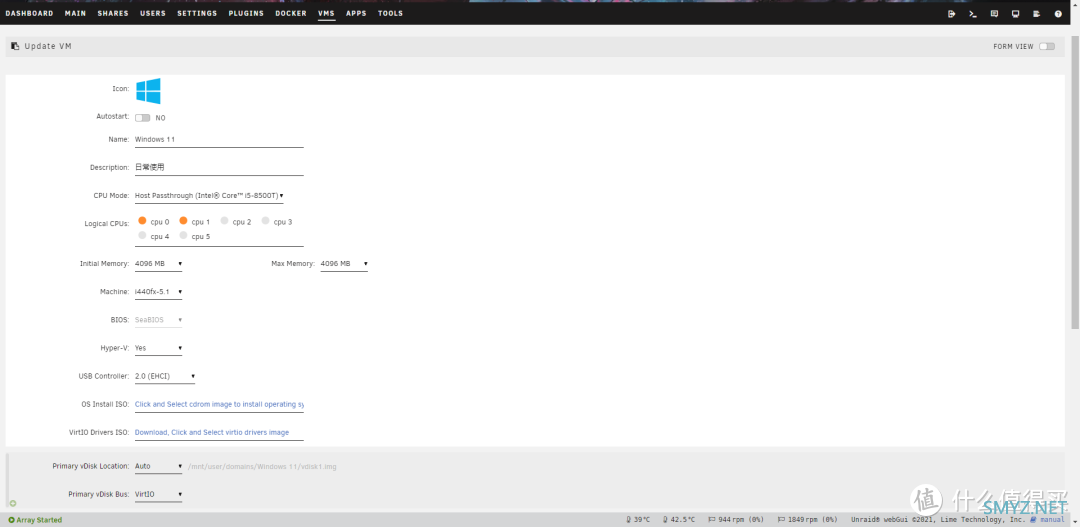Open the Tools menu tab
Viewport: 1080px width, 527px height.
[391, 14]
